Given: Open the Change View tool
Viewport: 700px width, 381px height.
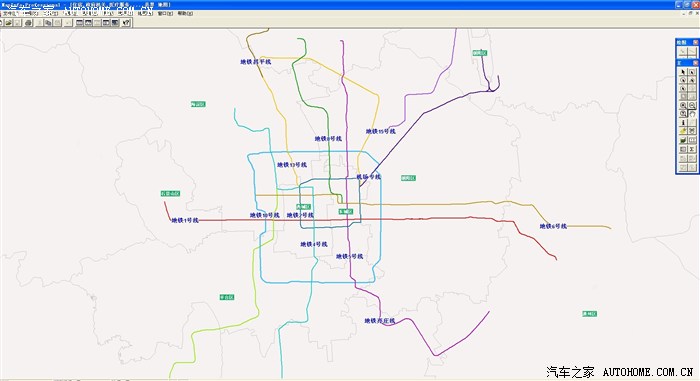Looking at the screenshot, I should click(683, 114).
